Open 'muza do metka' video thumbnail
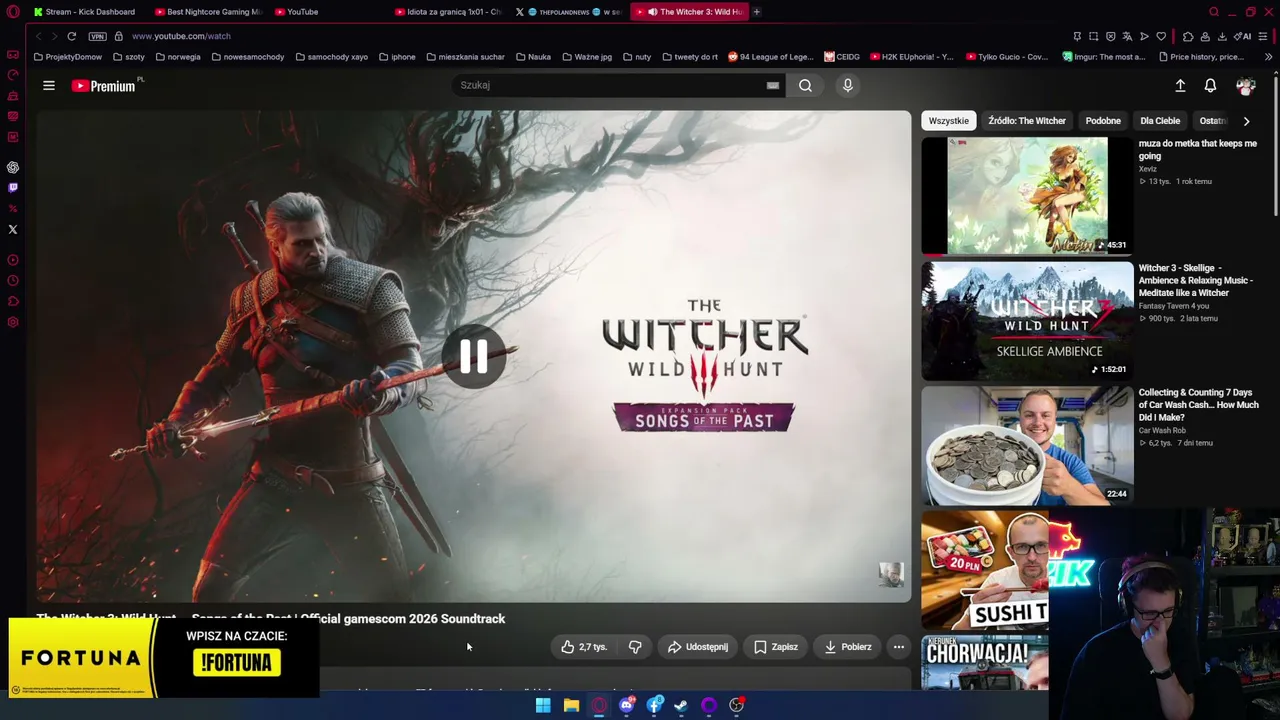The width and height of the screenshot is (1280, 720). point(1027,196)
